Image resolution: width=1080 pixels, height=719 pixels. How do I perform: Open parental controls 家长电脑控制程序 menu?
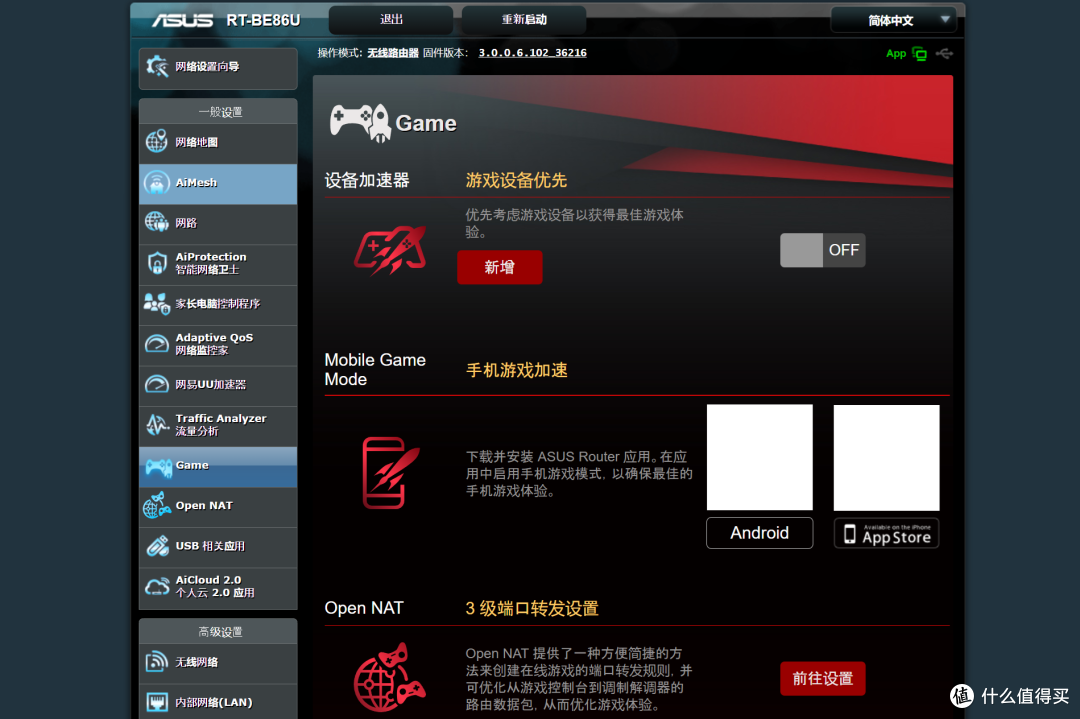(x=217, y=304)
